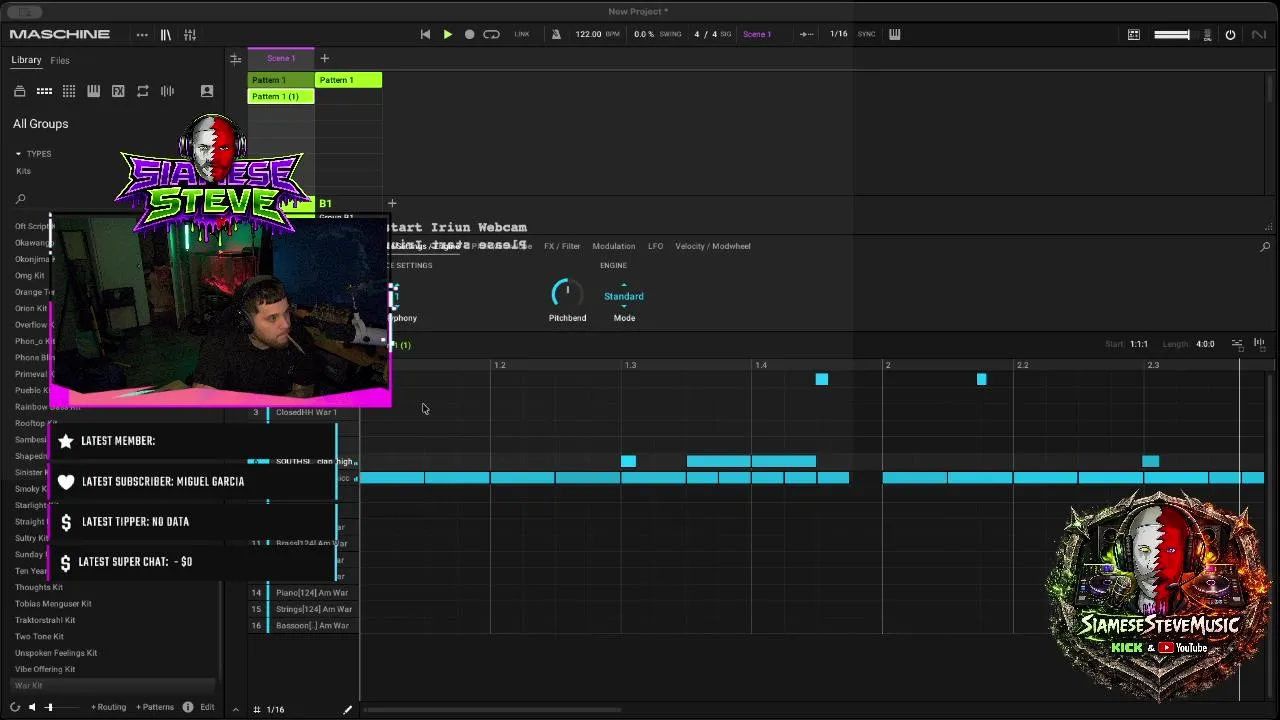This screenshot has width=1280, height=720.
Task: Add a new scene with plus button
Action: [x=324, y=58]
